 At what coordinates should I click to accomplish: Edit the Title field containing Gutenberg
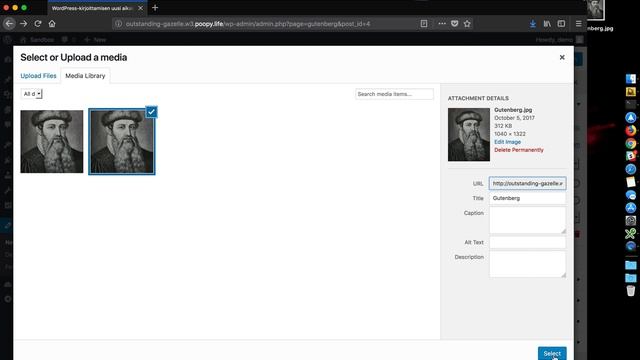(x=527, y=198)
